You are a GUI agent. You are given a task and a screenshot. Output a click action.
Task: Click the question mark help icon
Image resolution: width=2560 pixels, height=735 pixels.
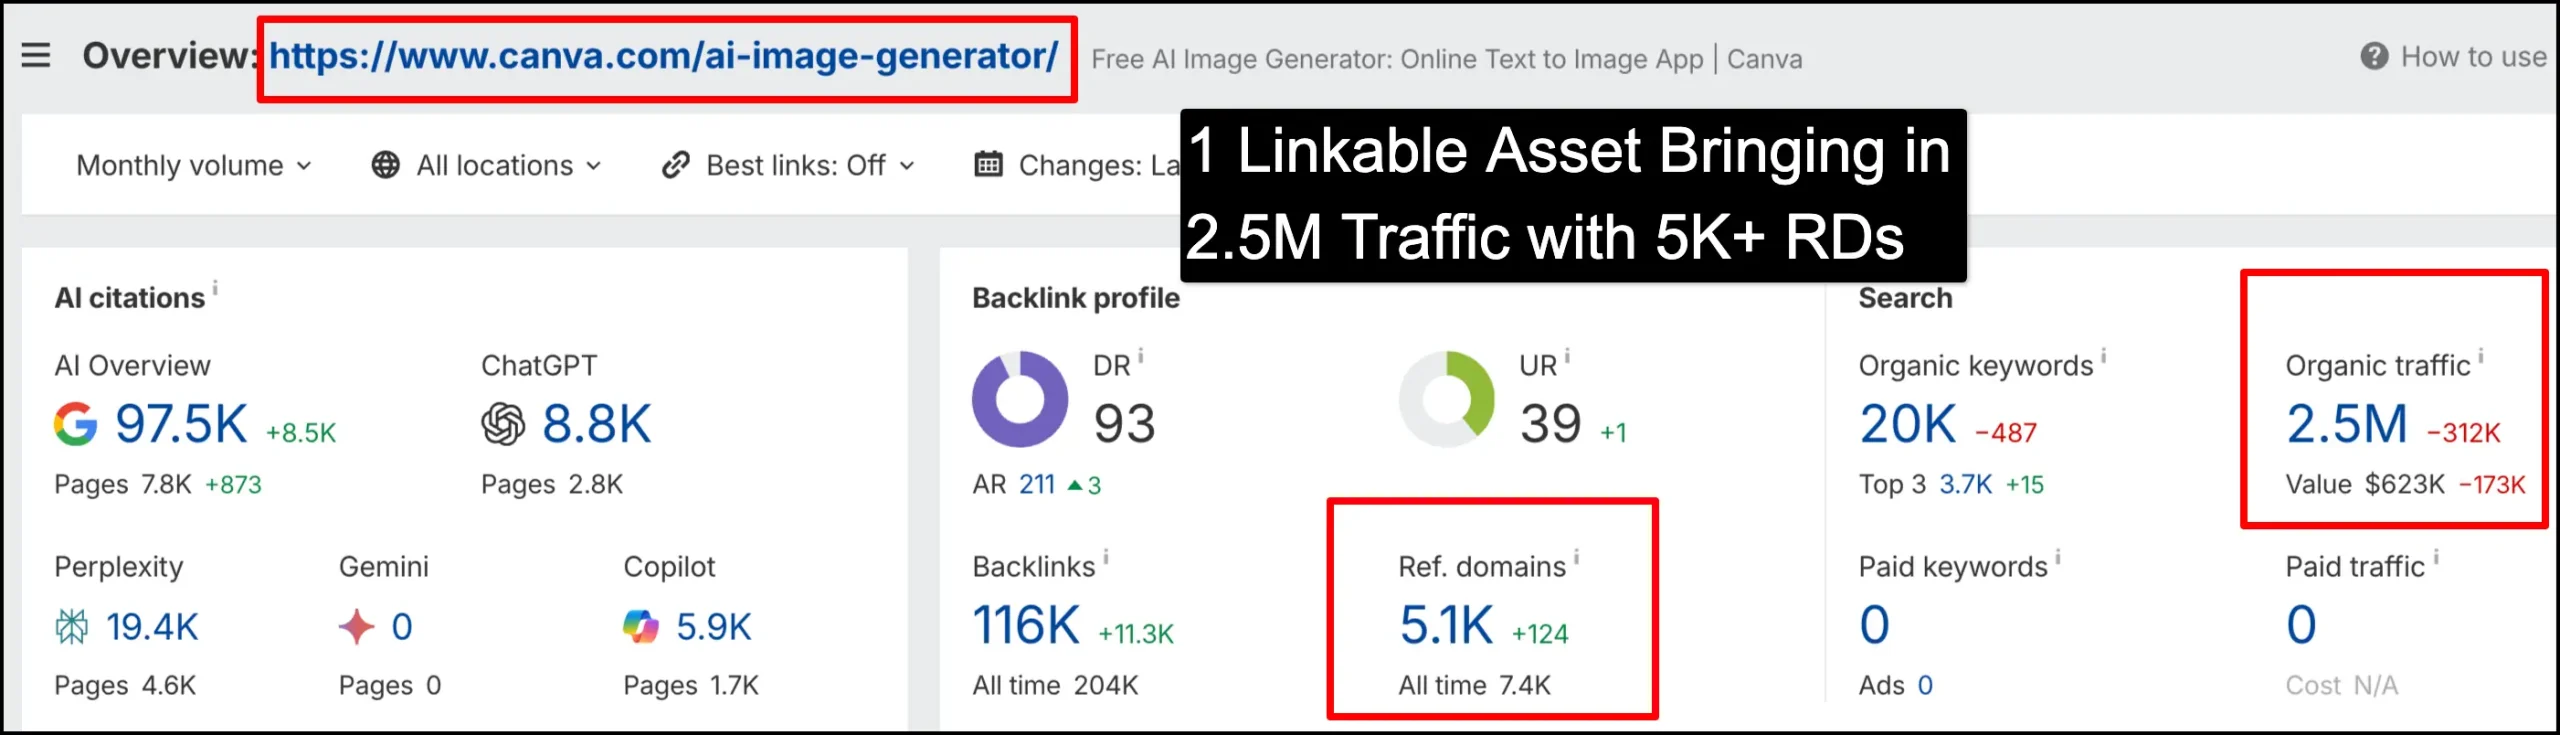point(2374,57)
